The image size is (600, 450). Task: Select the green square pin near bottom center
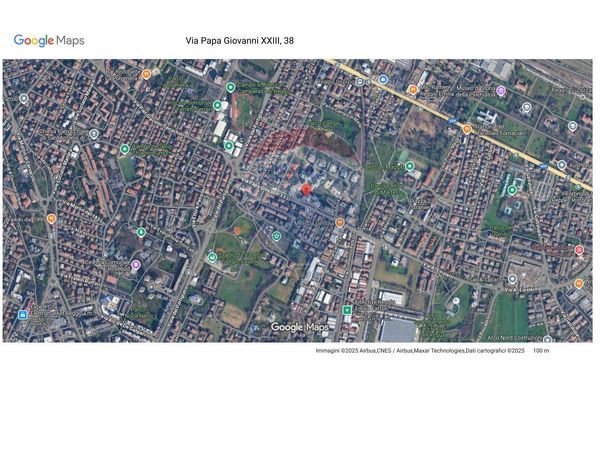[x=347, y=310]
